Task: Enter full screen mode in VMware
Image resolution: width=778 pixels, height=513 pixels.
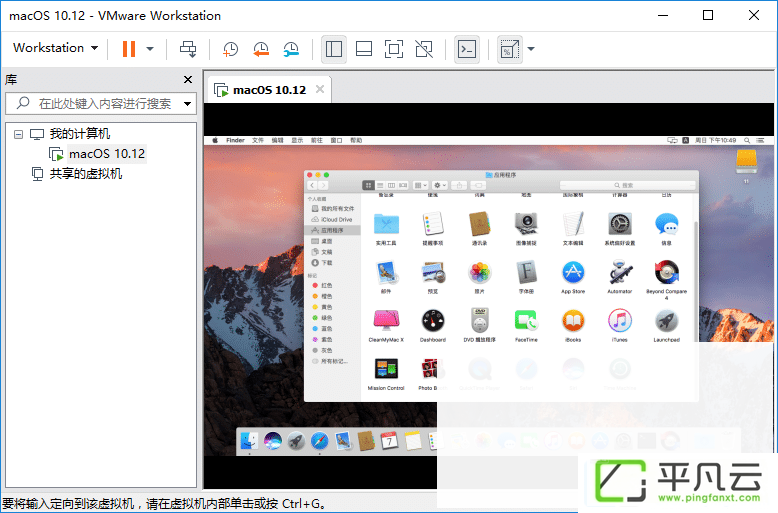Action: coord(394,49)
